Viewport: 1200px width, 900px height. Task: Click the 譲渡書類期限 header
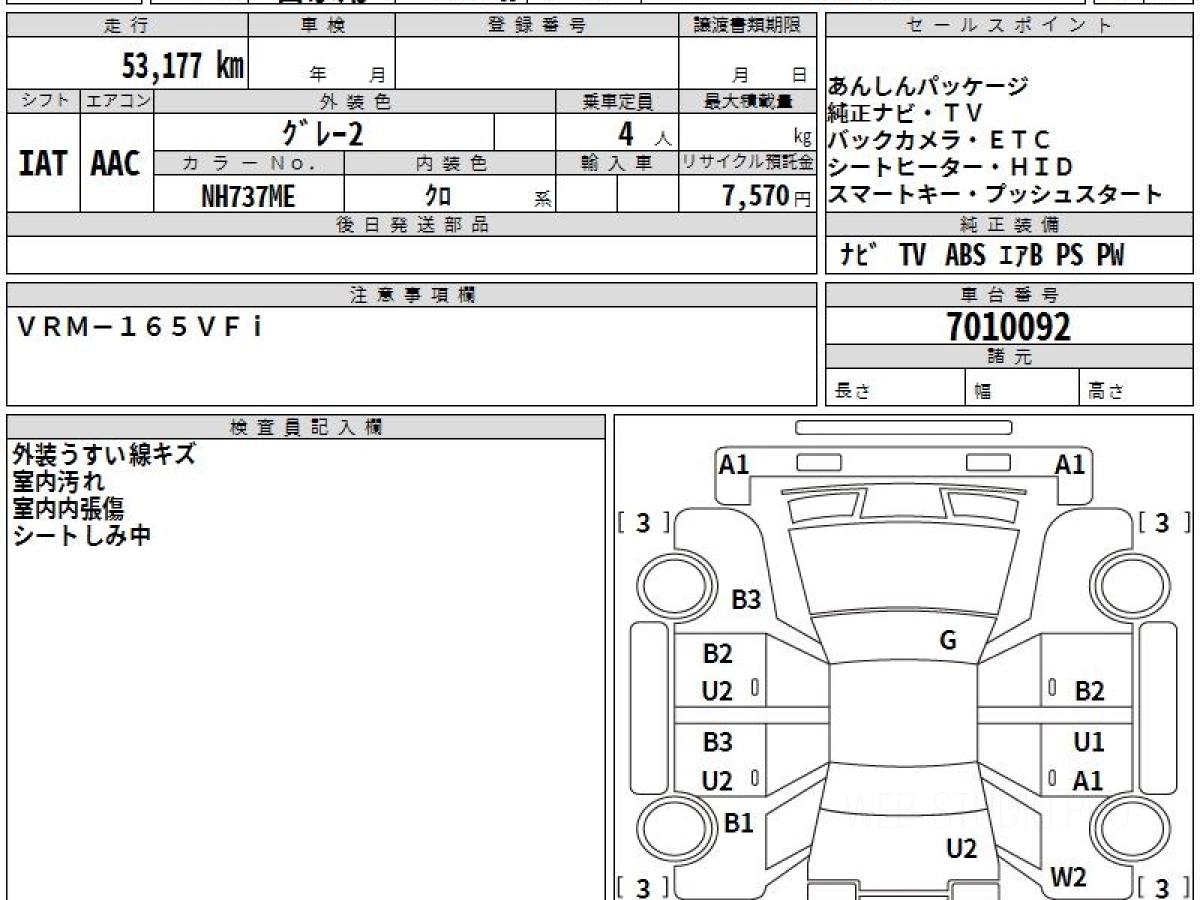point(748,26)
